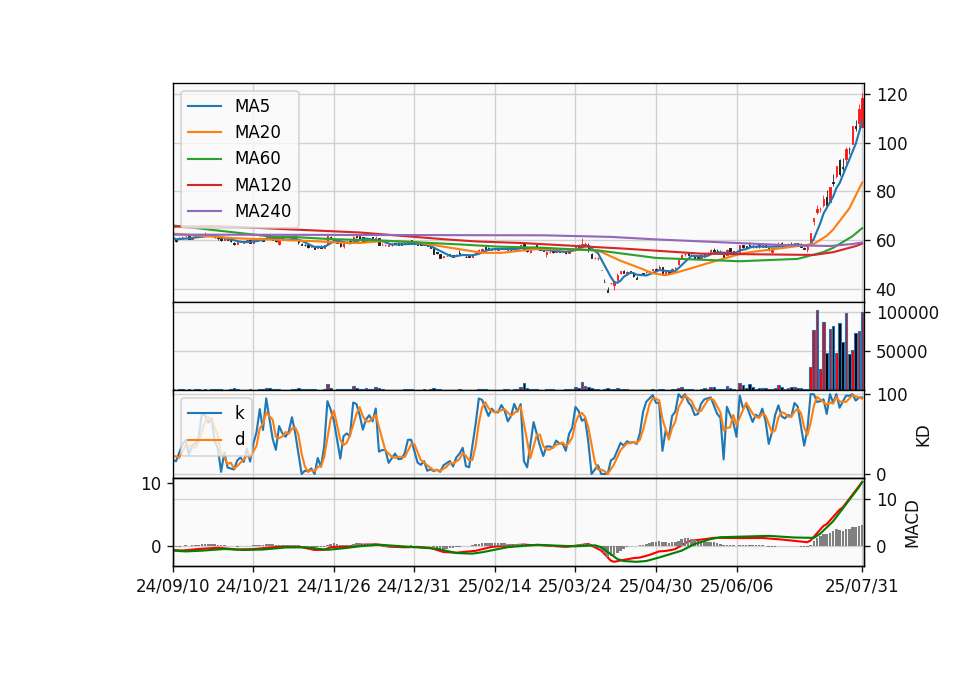Click the purple MA240 legend line sample
This screenshot has width=960, height=690.
click(x=204, y=211)
